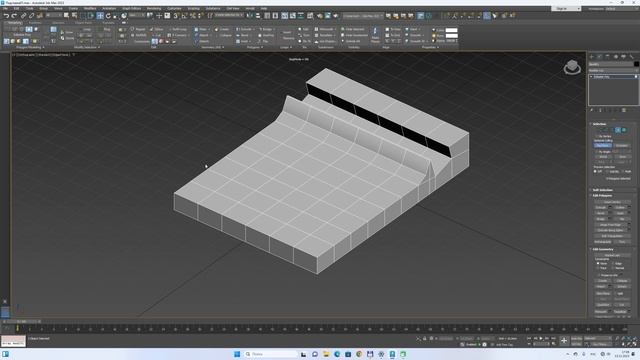Select Element sub-object level in ribbon
The height and width of the screenshot is (360, 640).
click(36, 29)
